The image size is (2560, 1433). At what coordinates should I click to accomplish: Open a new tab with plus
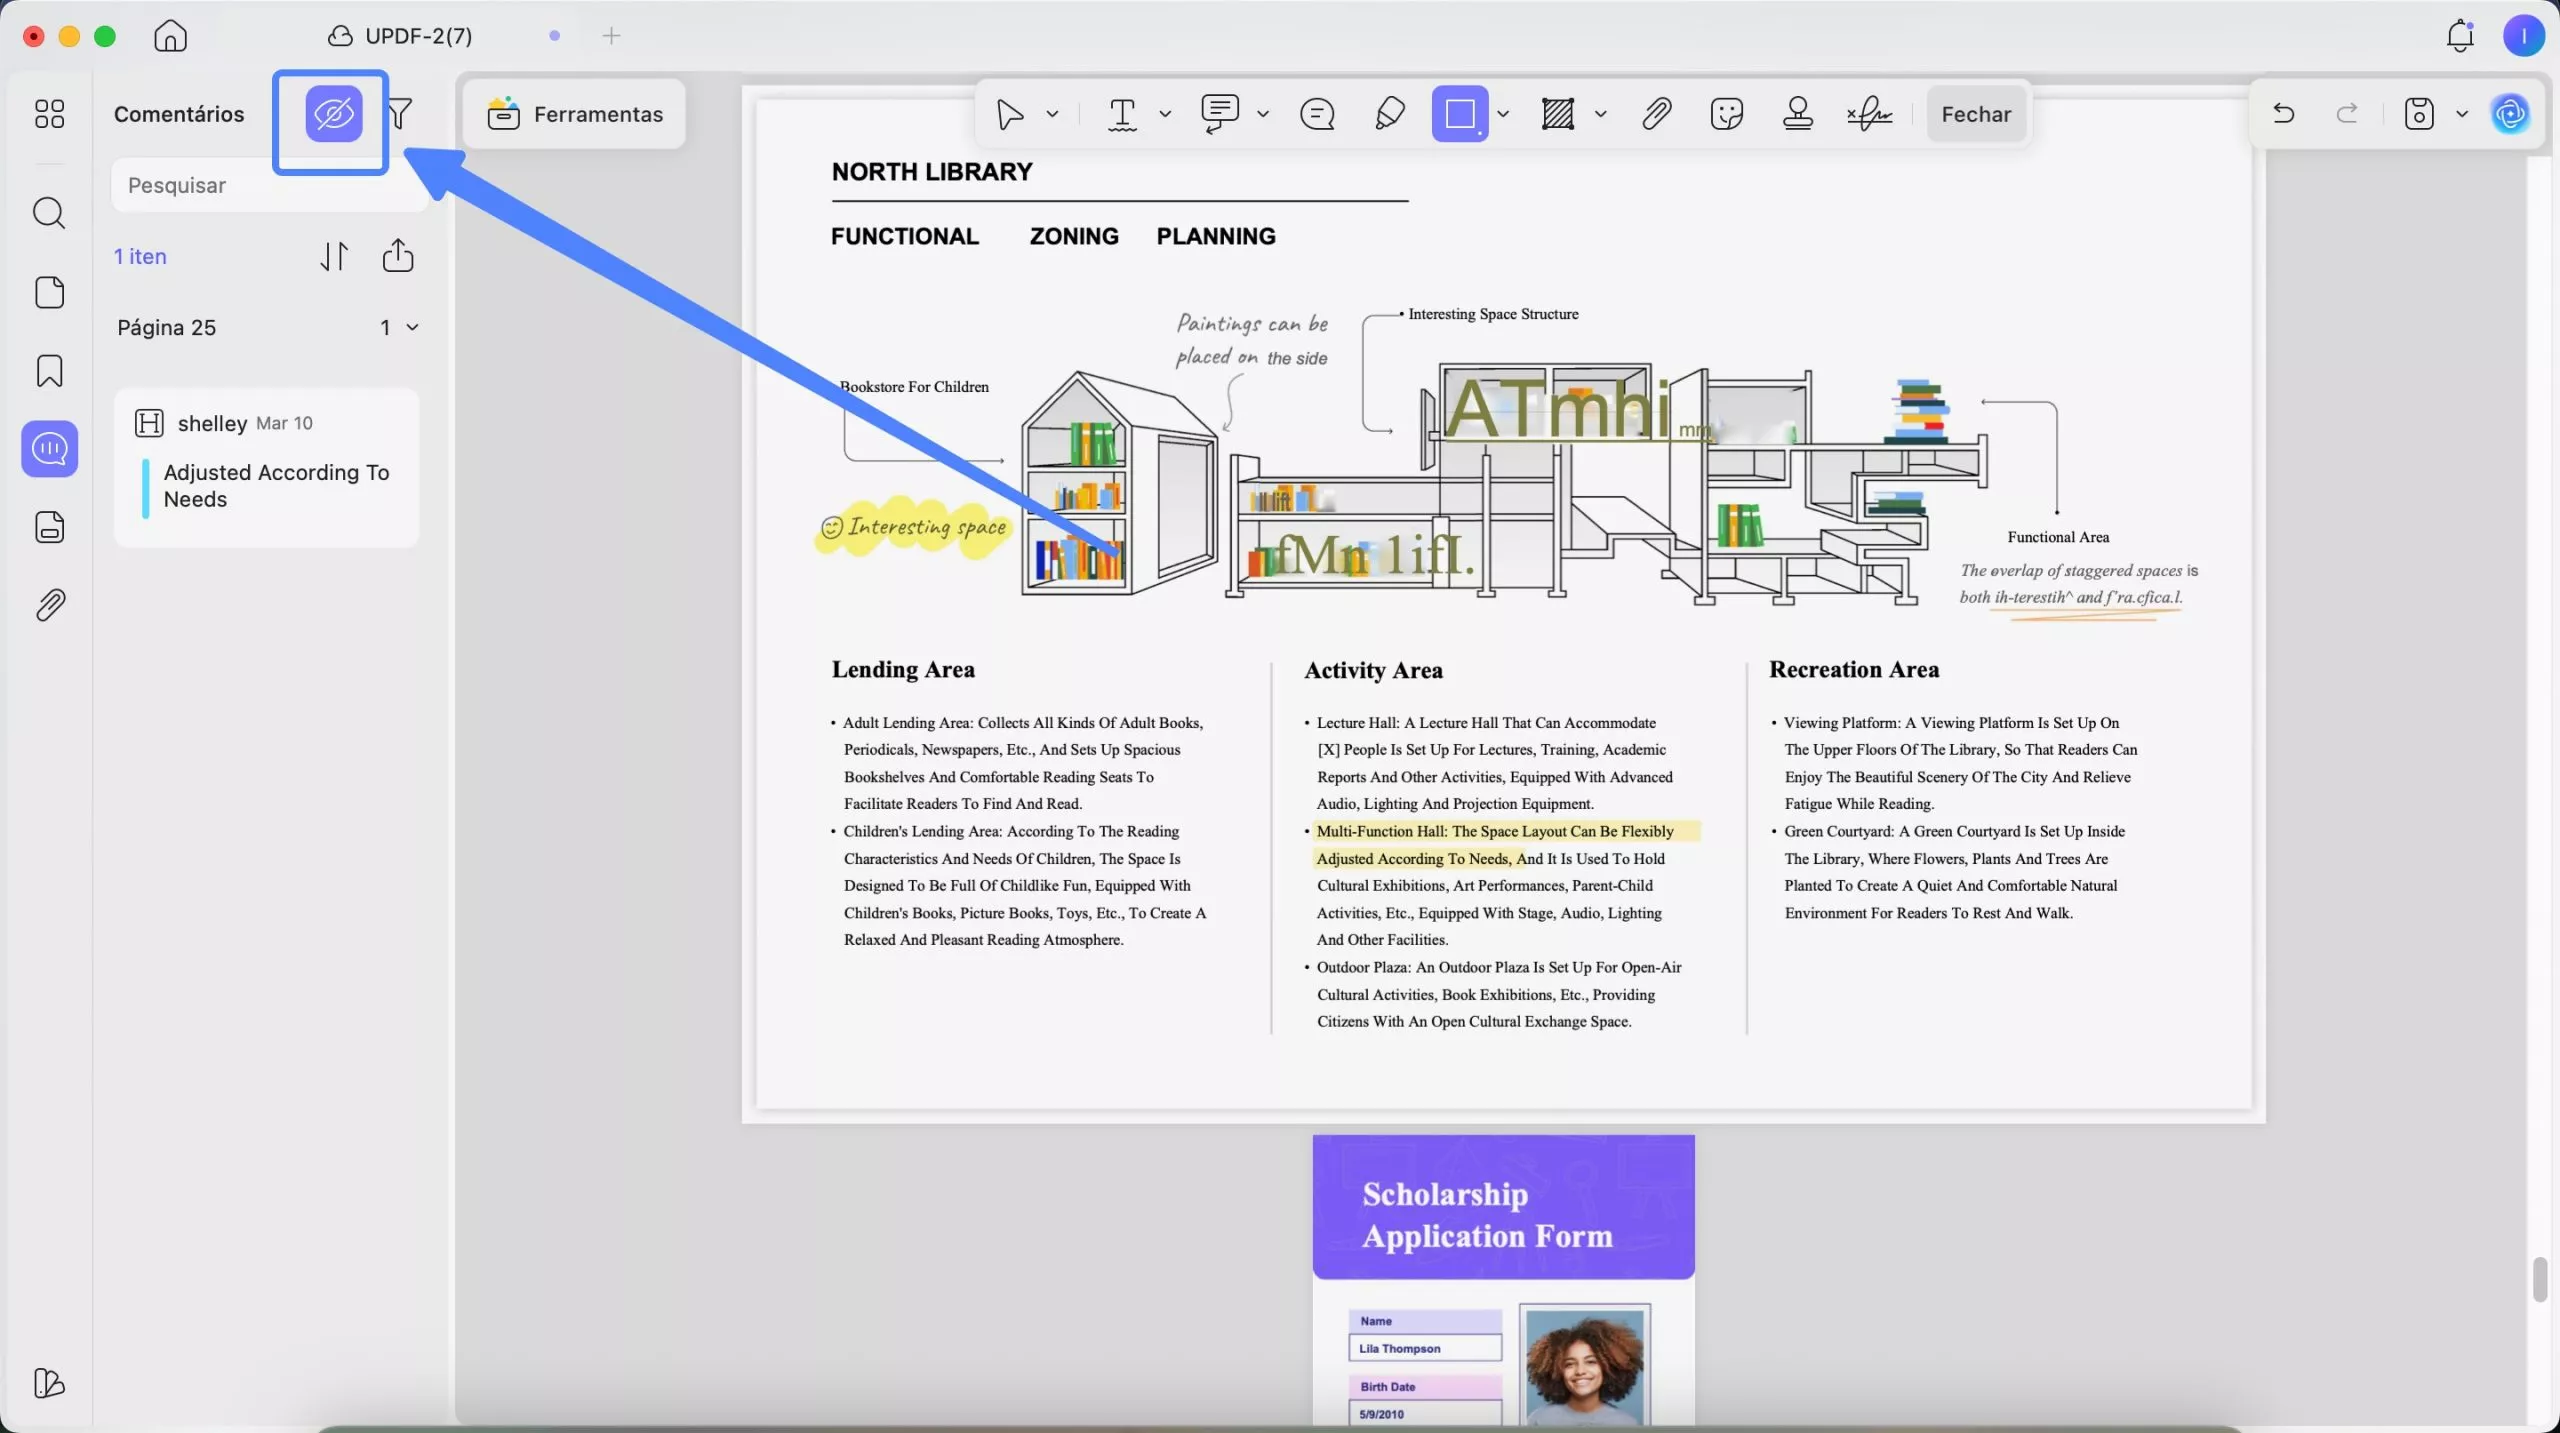pos(611,36)
